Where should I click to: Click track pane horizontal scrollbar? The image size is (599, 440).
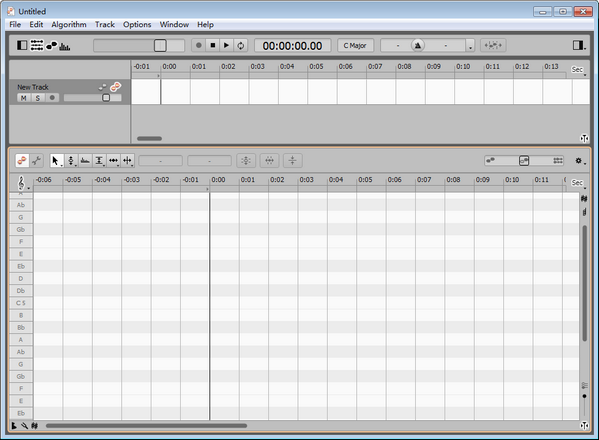pyautogui.click(x=149, y=138)
